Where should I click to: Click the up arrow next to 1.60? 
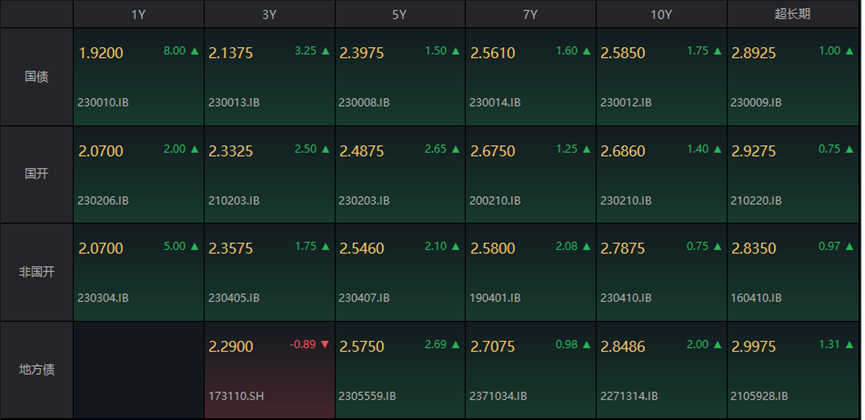(586, 51)
